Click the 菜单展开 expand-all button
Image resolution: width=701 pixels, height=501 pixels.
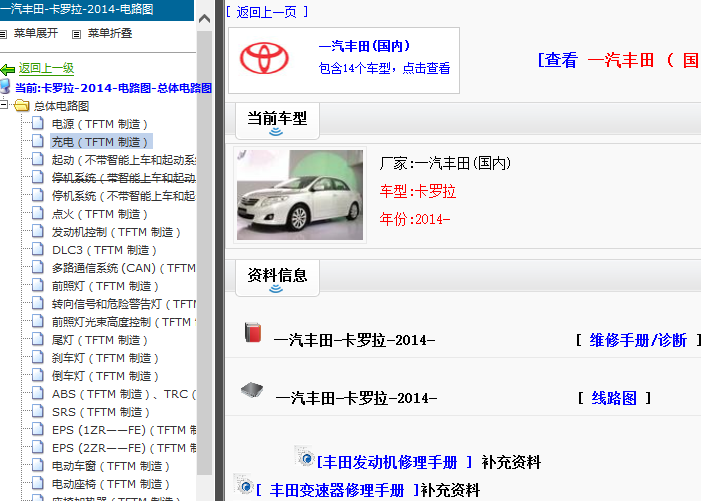click(x=36, y=34)
